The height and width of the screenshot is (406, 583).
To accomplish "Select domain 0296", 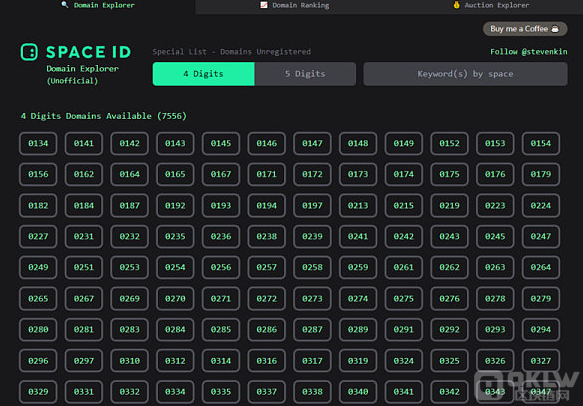I will pos(38,361).
